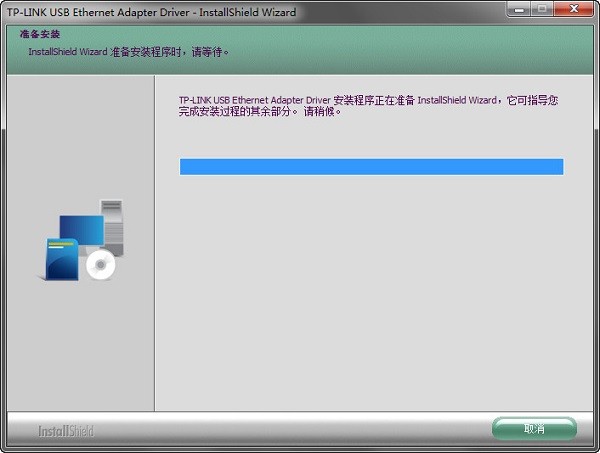Click the '完成安装过程的其余部分。请稍候' text line

(x=259, y=112)
